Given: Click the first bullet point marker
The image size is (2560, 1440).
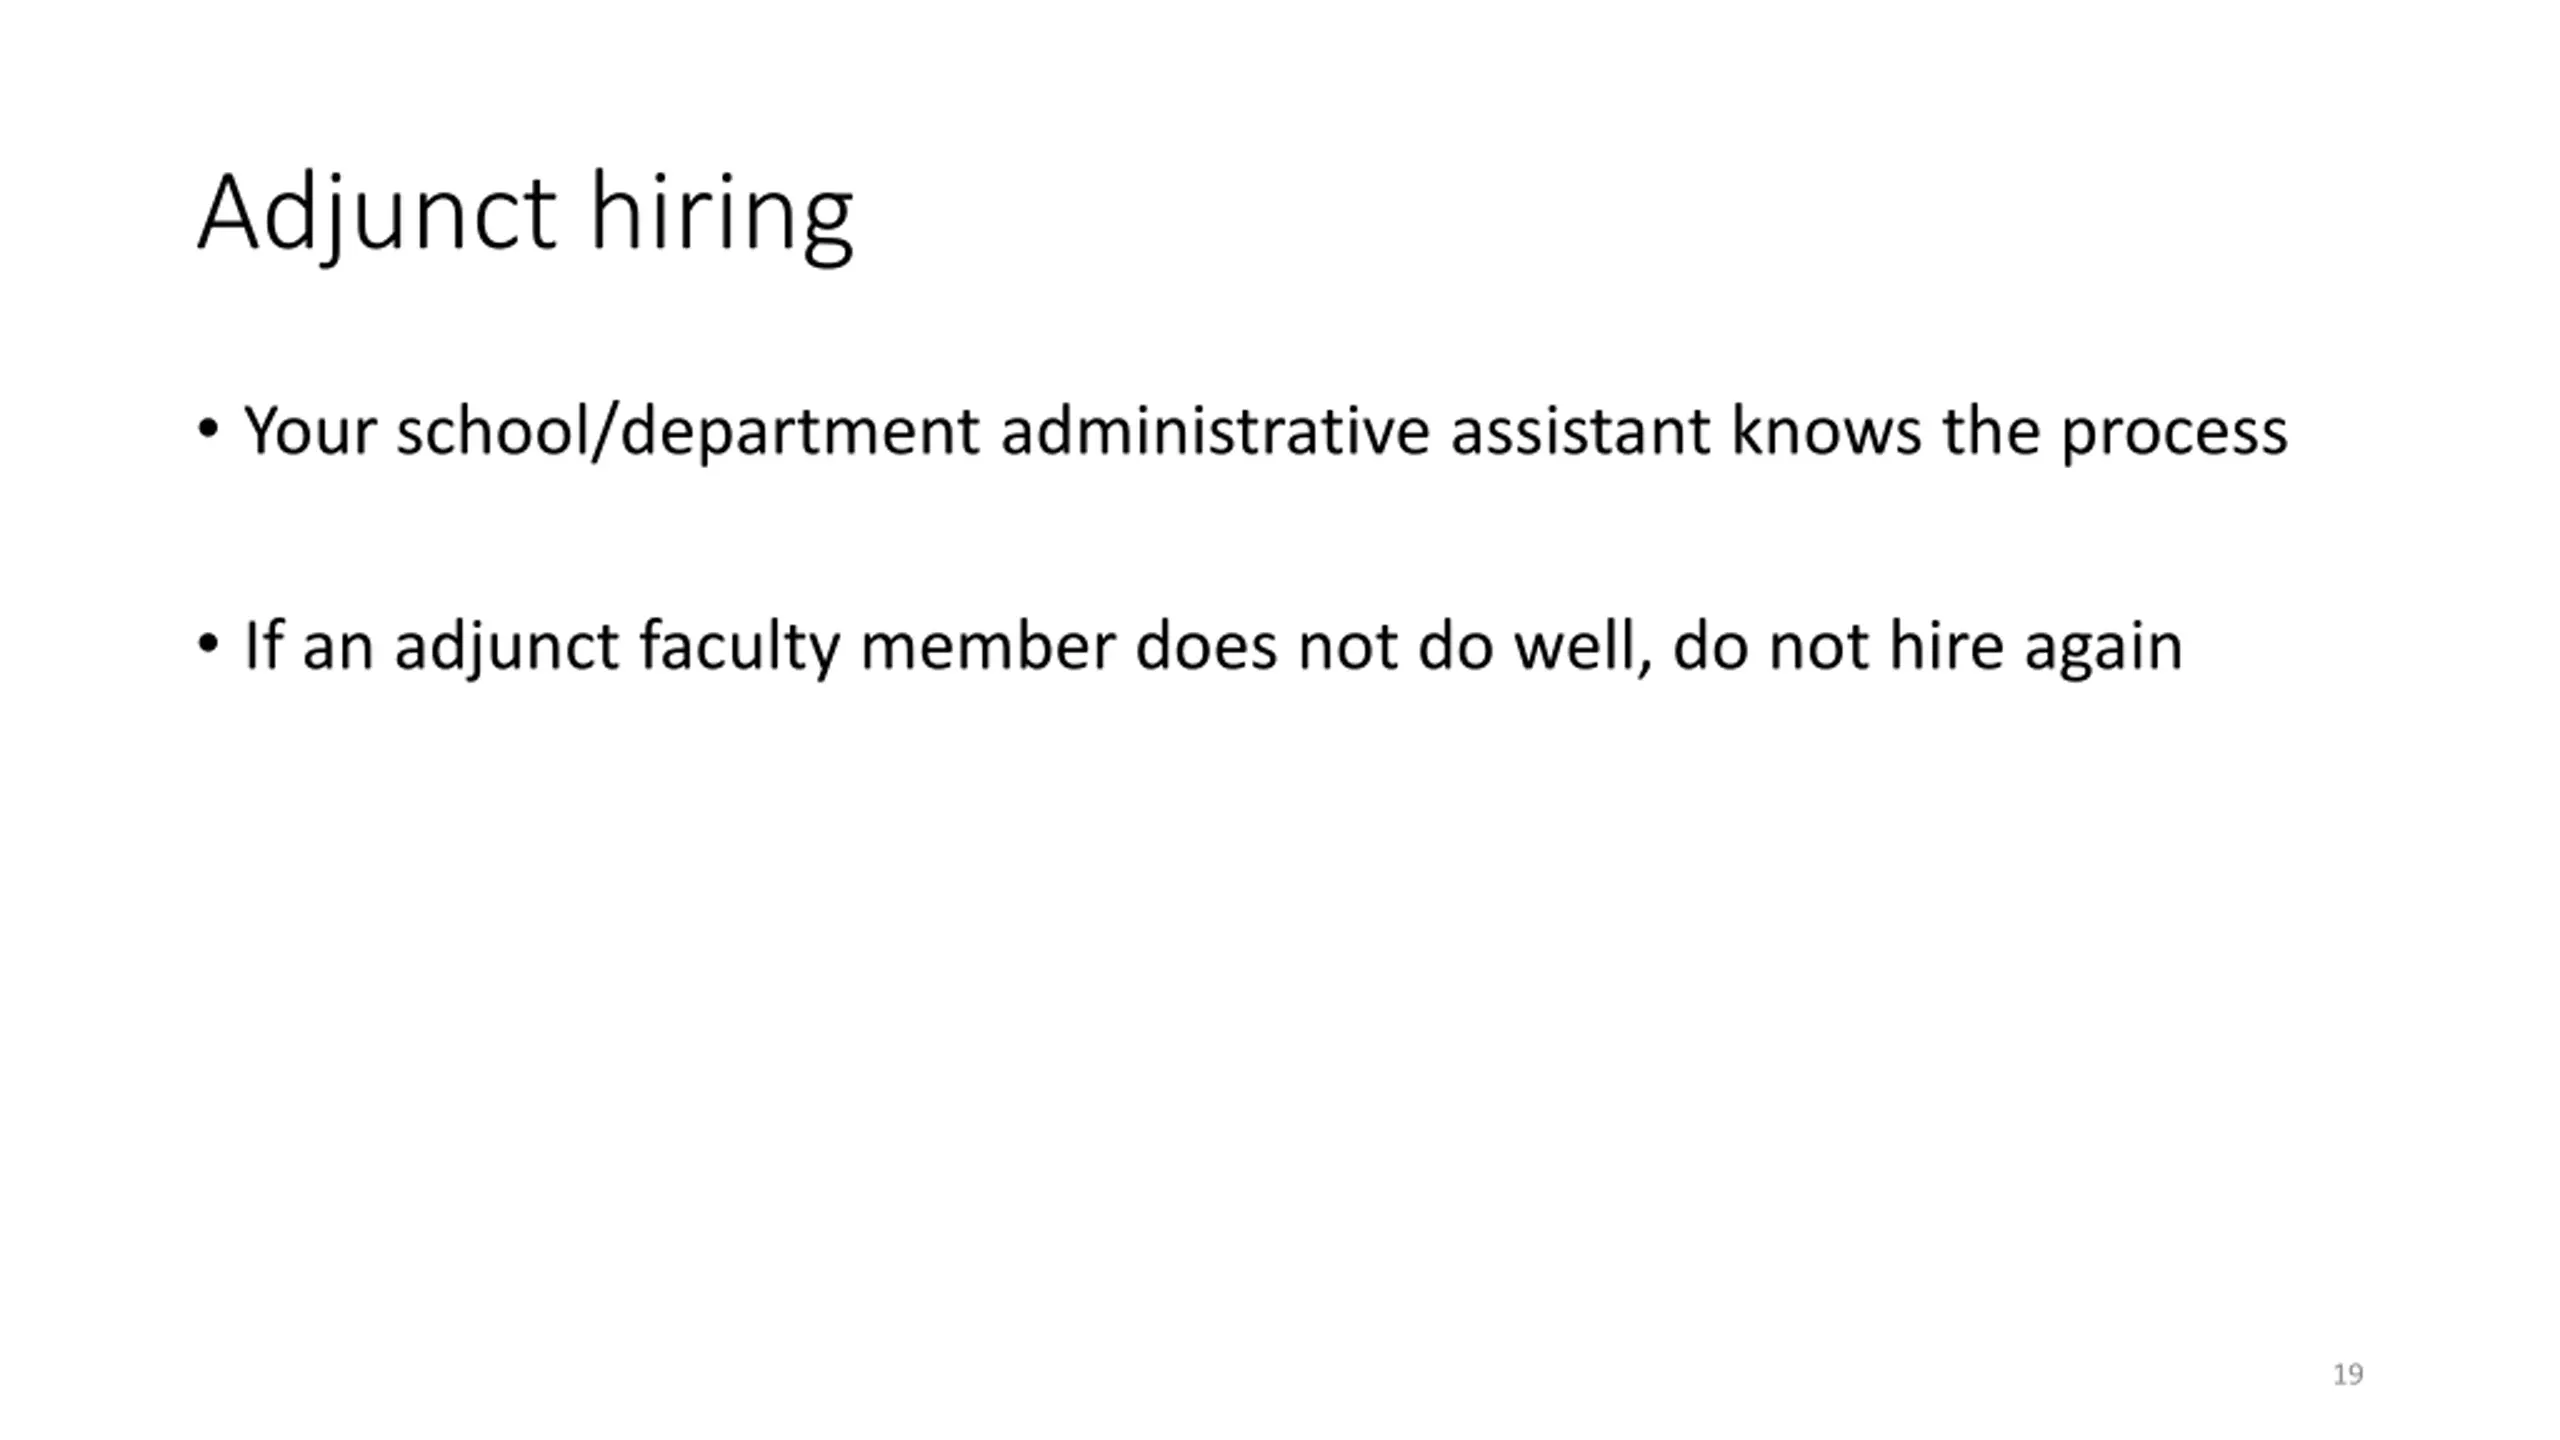Looking at the screenshot, I should 208,430.
